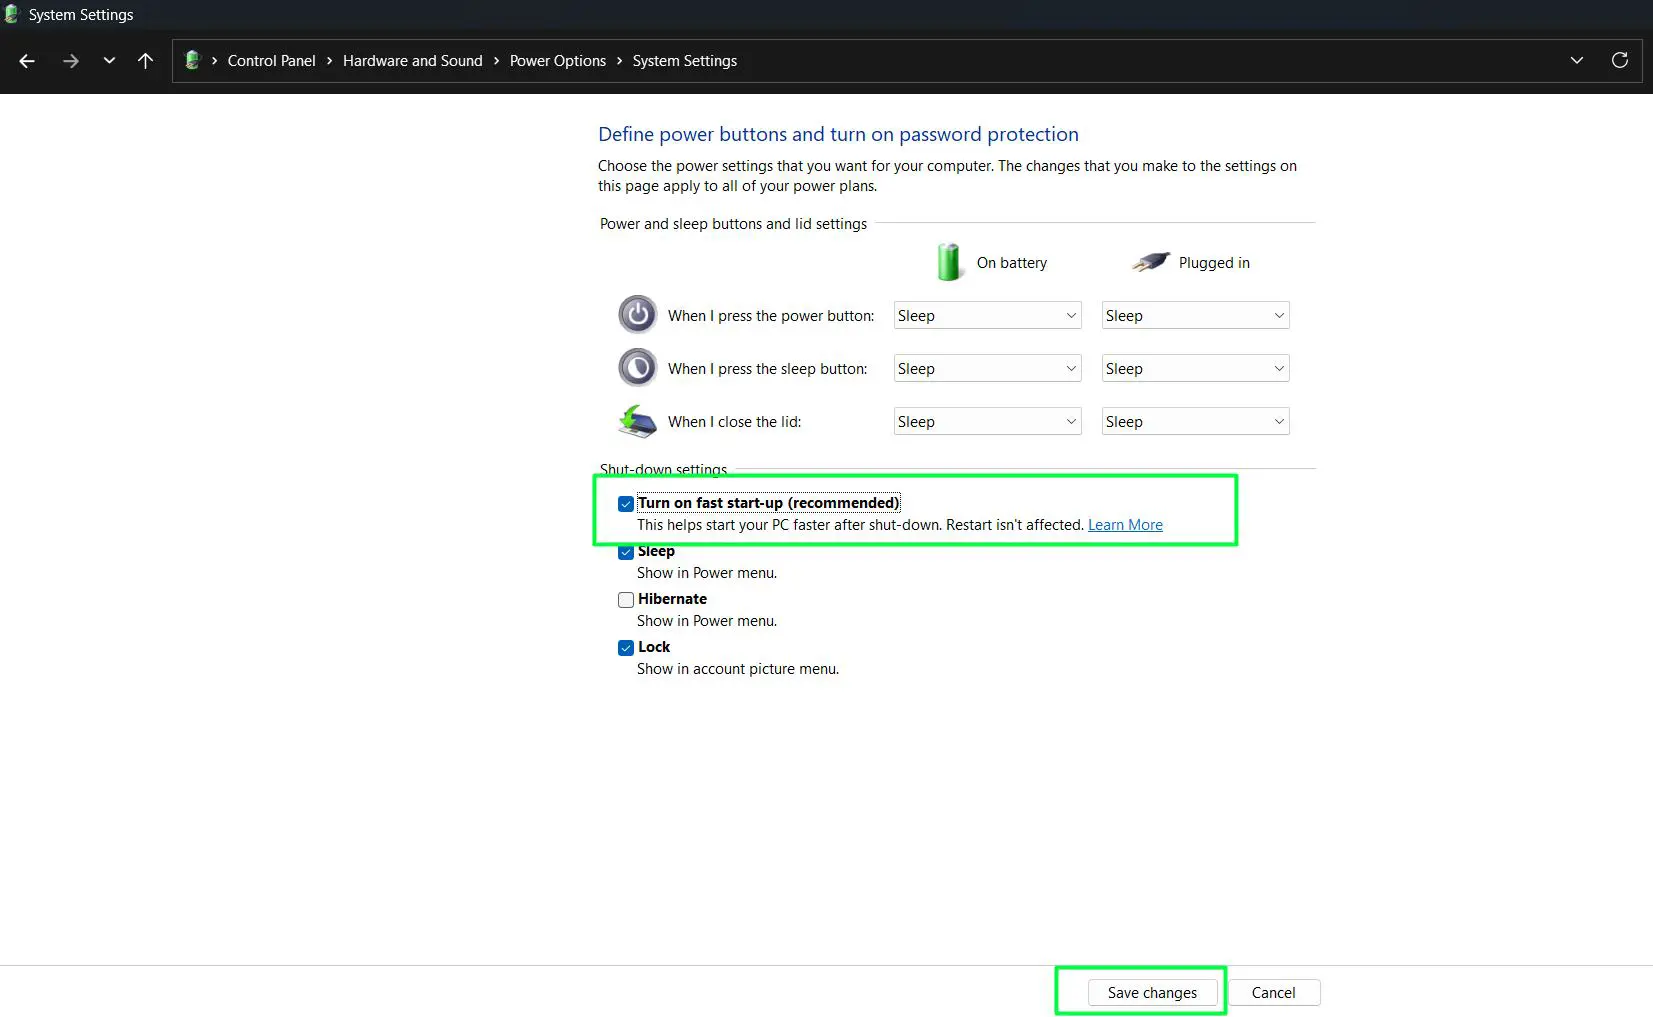This screenshot has width=1653, height=1017.
Task: Enable the Hibernate option
Action: tap(624, 599)
